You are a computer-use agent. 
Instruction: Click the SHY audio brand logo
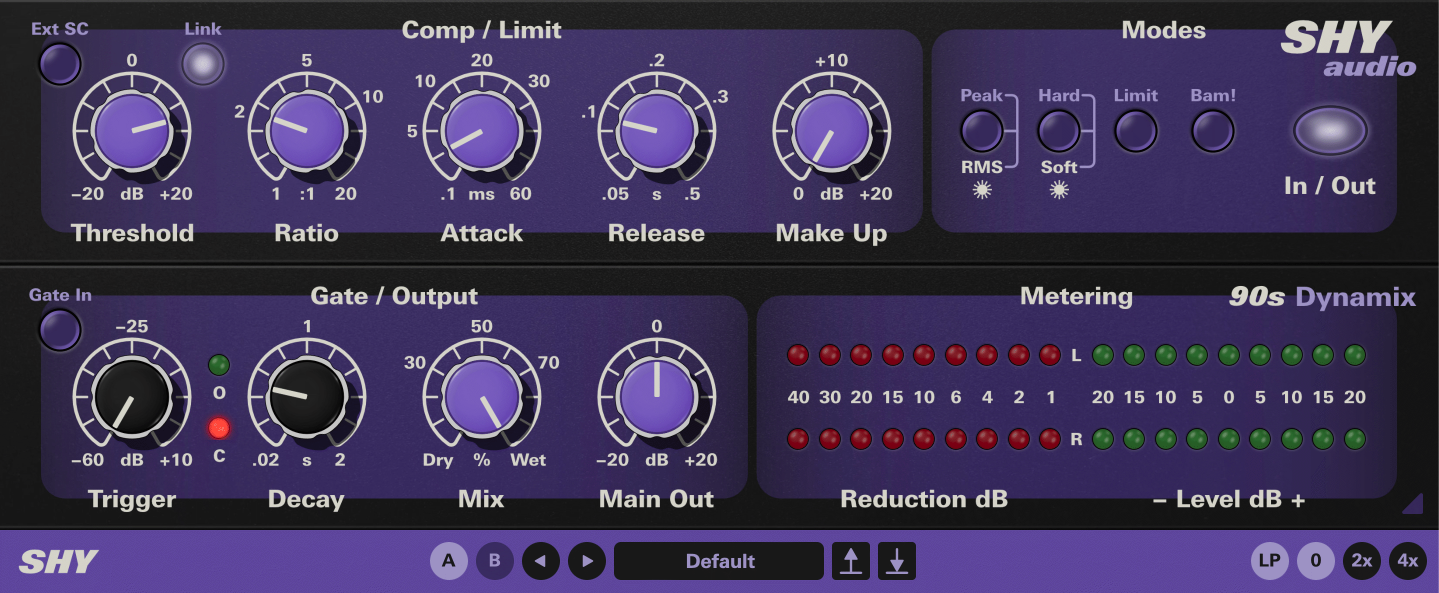tap(1349, 49)
